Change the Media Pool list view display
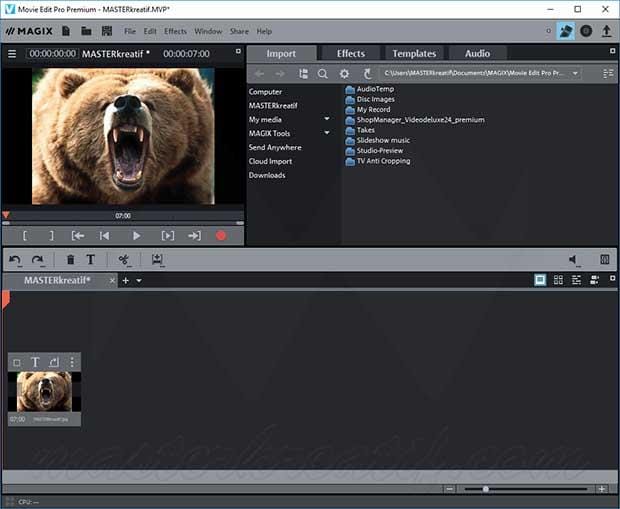This screenshot has width=620, height=509. [x=608, y=74]
